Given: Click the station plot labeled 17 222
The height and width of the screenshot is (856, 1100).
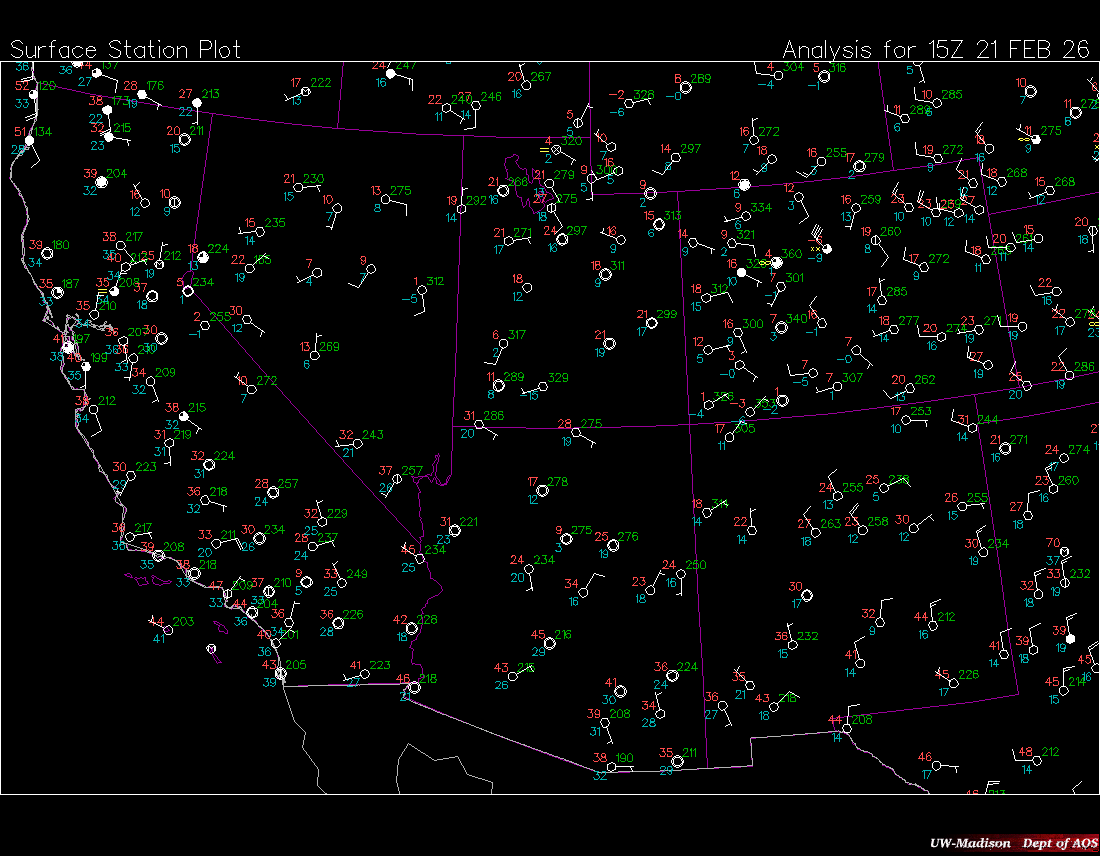Looking at the screenshot, I should click(306, 91).
